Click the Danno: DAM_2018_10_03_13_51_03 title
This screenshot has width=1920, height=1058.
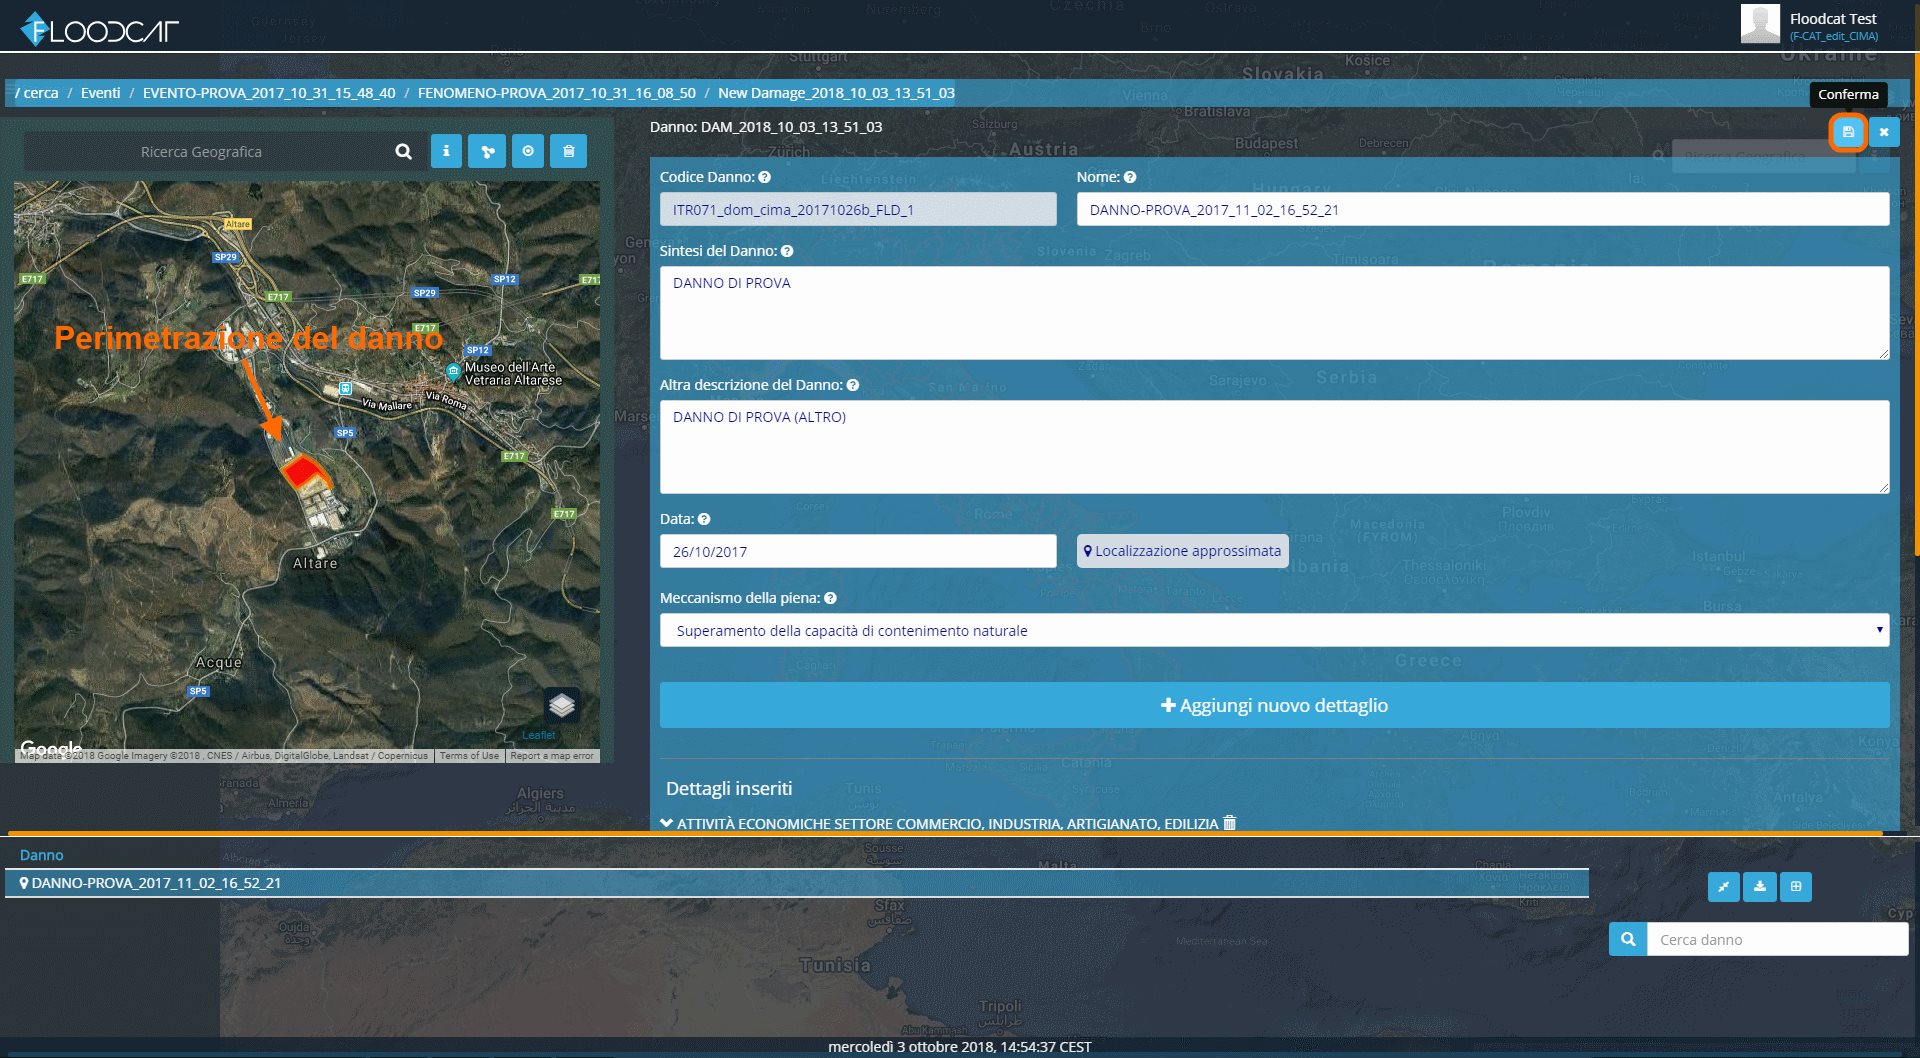766,127
